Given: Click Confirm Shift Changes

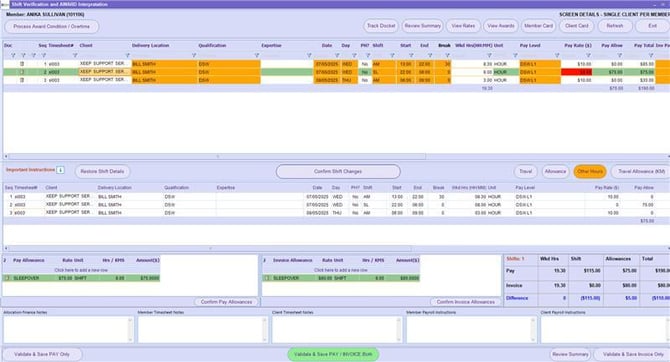Looking at the screenshot, I should tap(338, 171).
